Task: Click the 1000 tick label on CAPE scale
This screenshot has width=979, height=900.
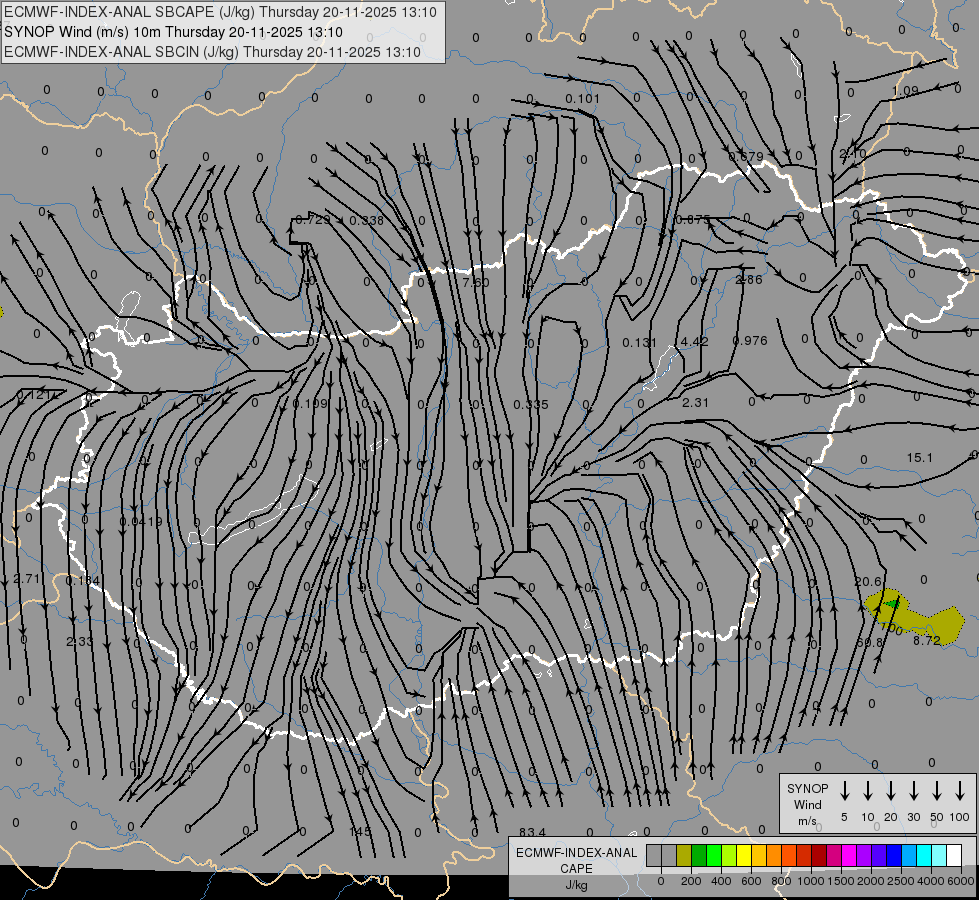Action: coord(810,881)
